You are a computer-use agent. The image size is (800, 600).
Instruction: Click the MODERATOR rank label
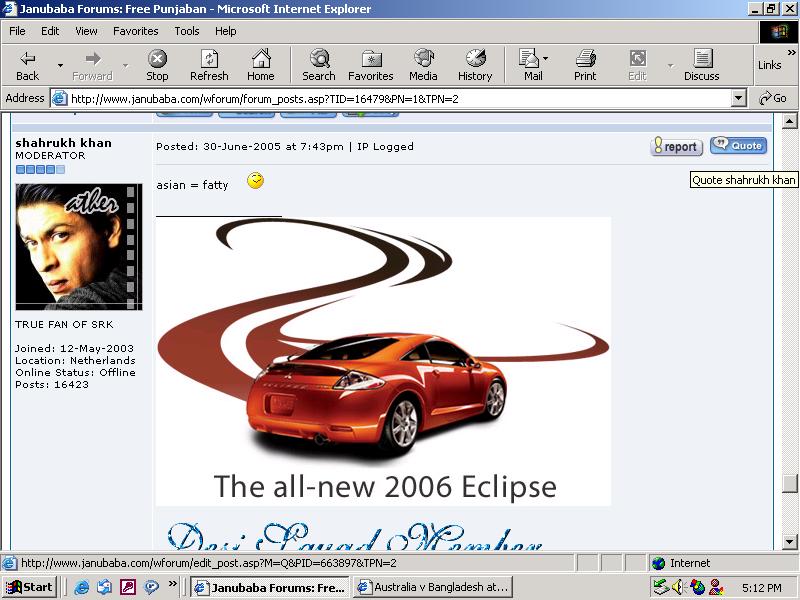[50, 156]
